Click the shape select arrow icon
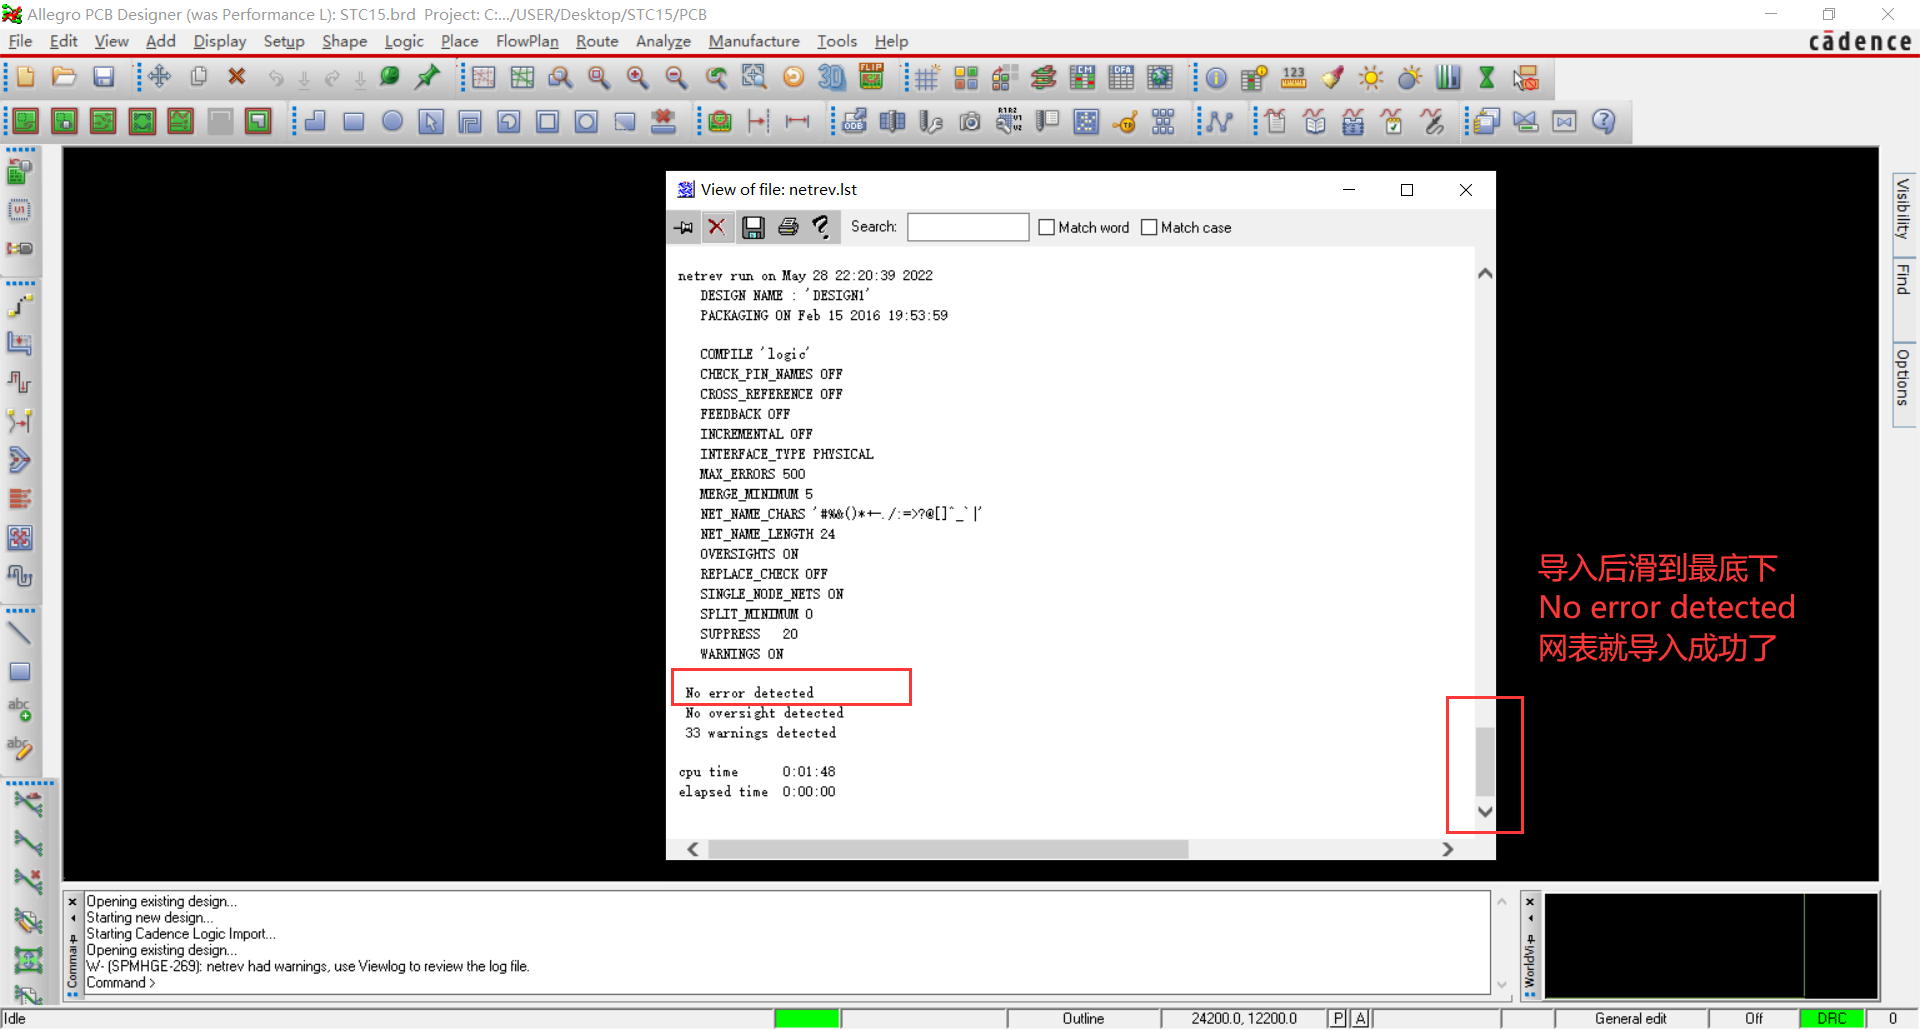Viewport: 1920px width, 1030px height. (x=431, y=122)
